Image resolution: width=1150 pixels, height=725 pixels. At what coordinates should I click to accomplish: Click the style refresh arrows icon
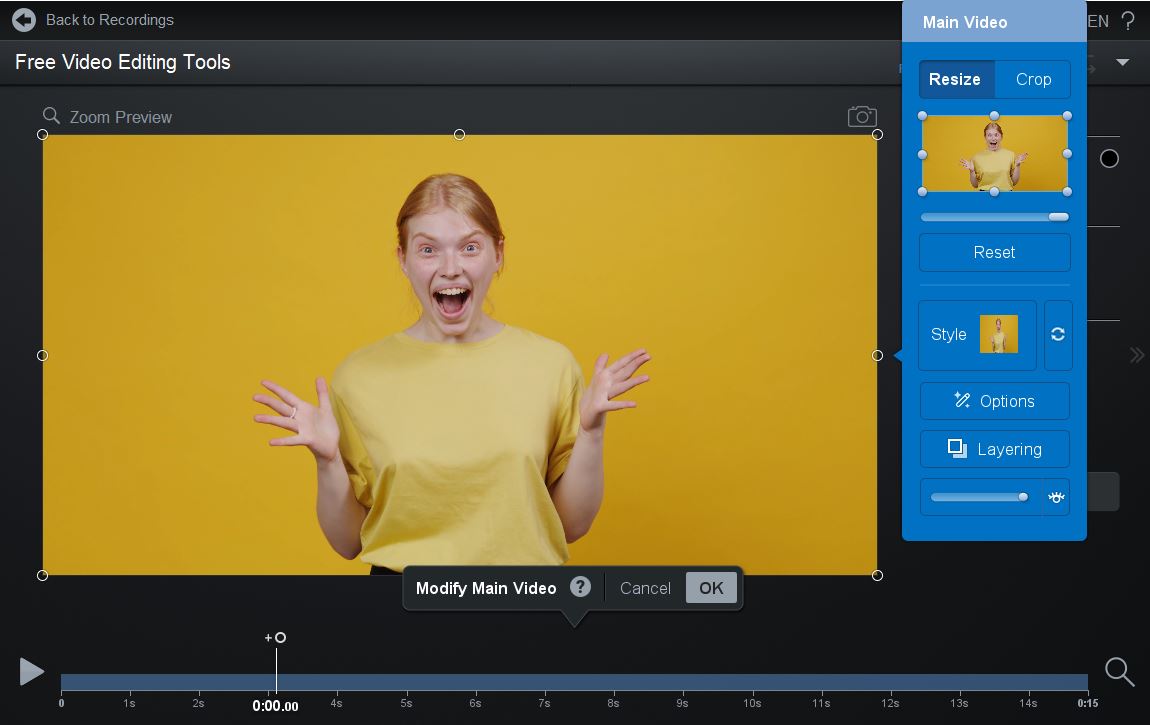click(1058, 335)
